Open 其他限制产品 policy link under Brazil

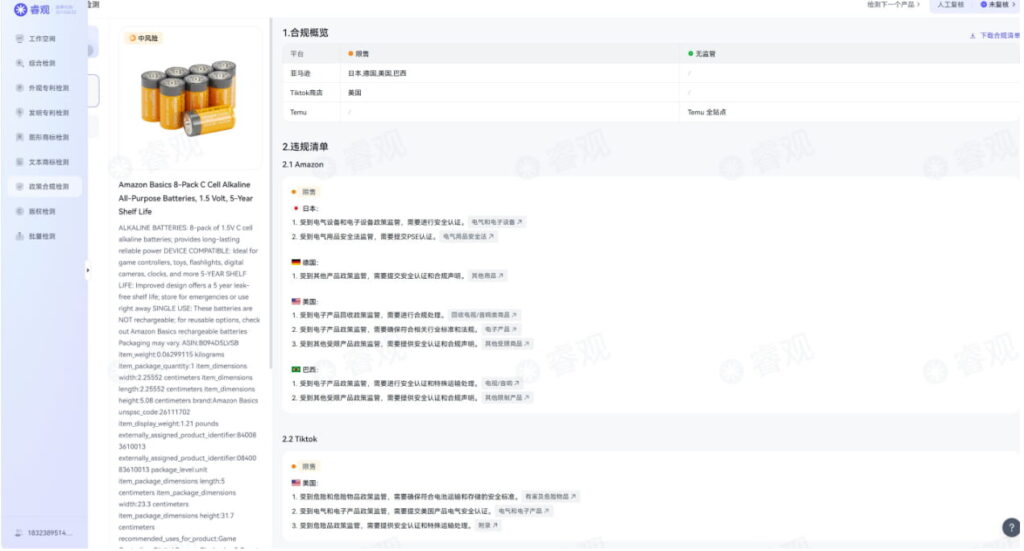[x=507, y=398]
